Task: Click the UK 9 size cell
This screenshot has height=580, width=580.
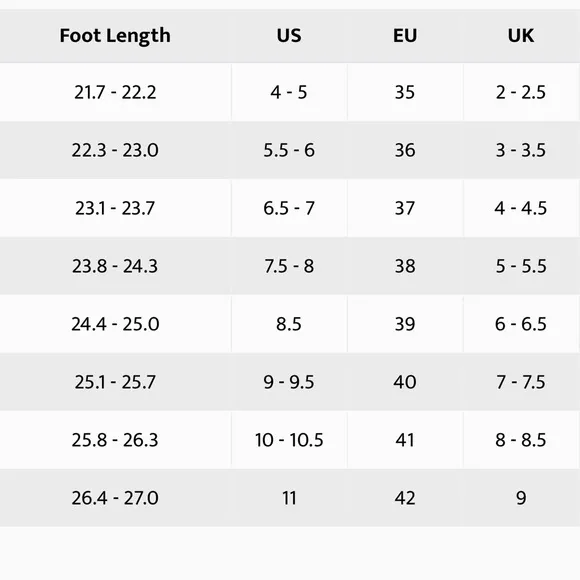Action: pos(521,498)
